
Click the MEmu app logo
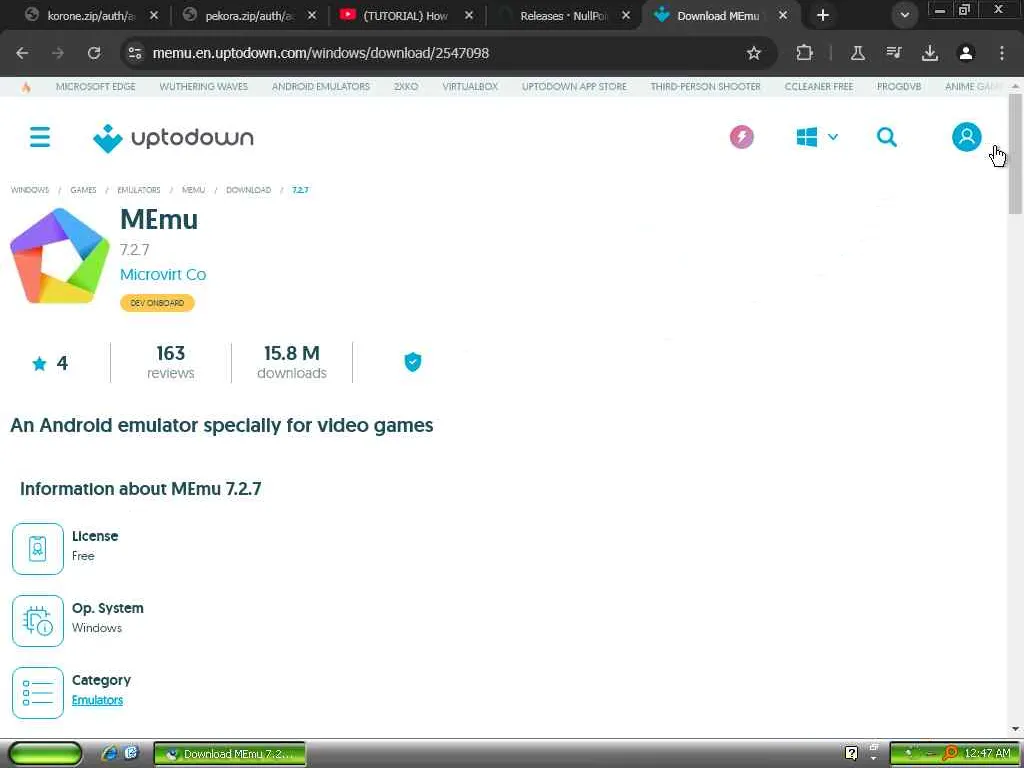point(59,256)
